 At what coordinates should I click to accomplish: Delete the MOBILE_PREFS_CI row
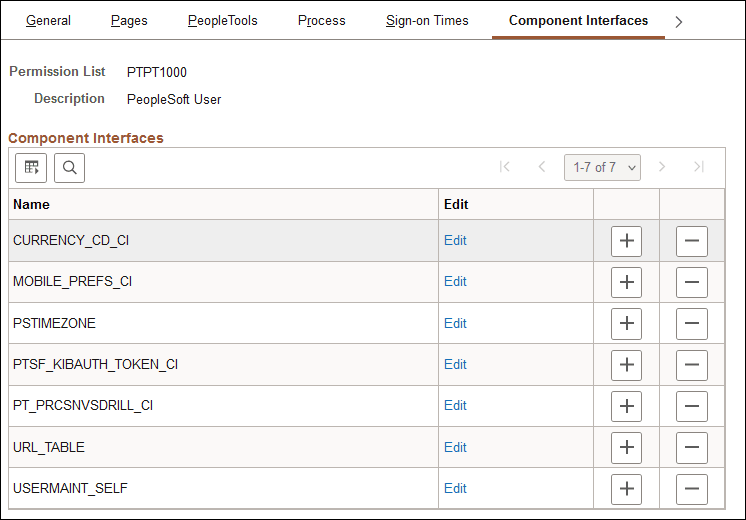(692, 282)
